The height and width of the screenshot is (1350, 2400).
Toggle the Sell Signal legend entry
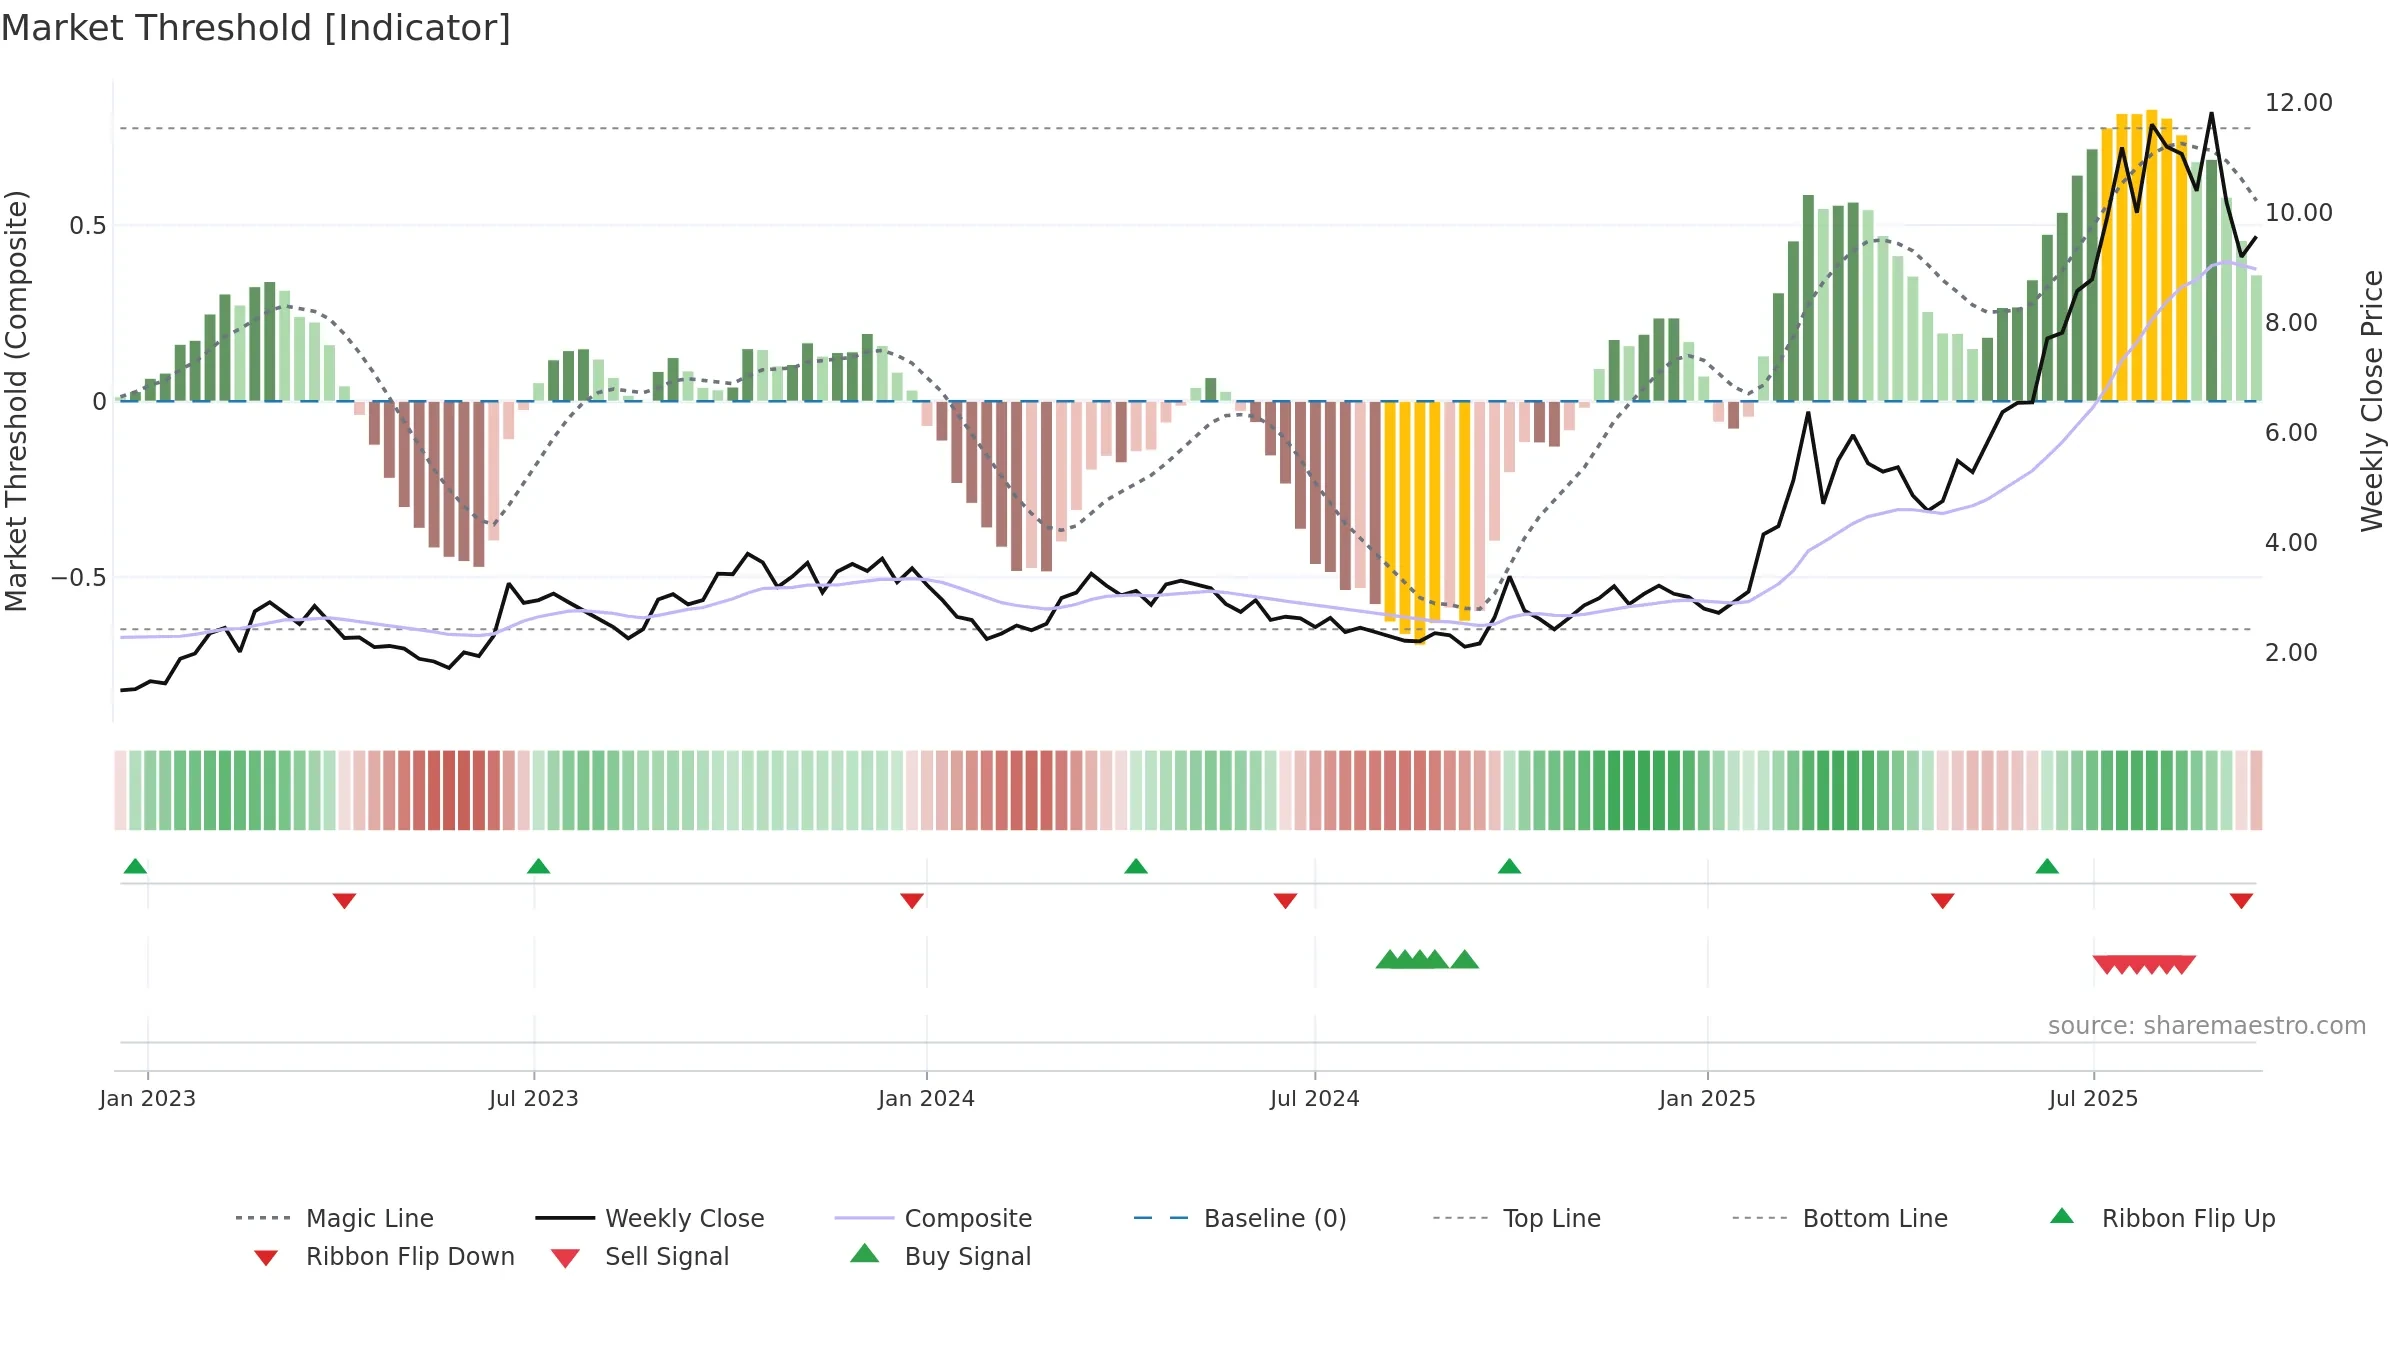640,1256
